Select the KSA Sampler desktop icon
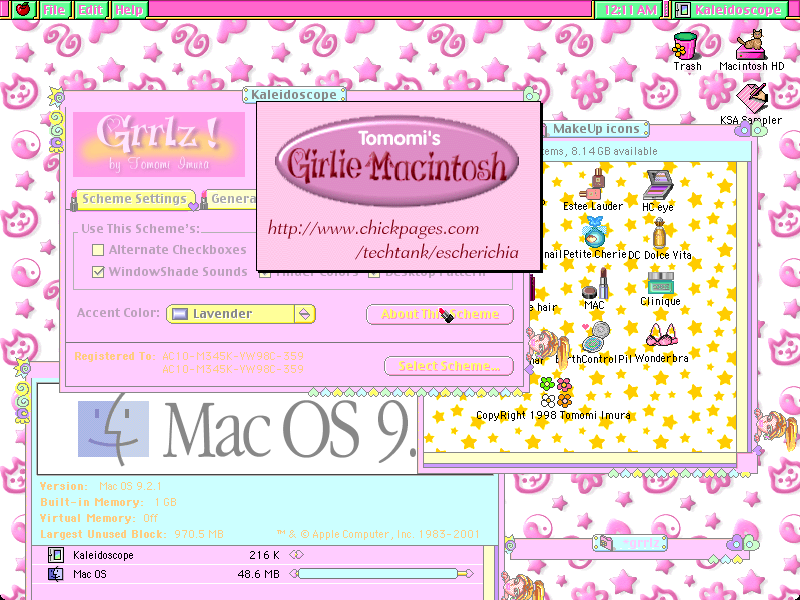This screenshot has width=800, height=600. pos(751,98)
